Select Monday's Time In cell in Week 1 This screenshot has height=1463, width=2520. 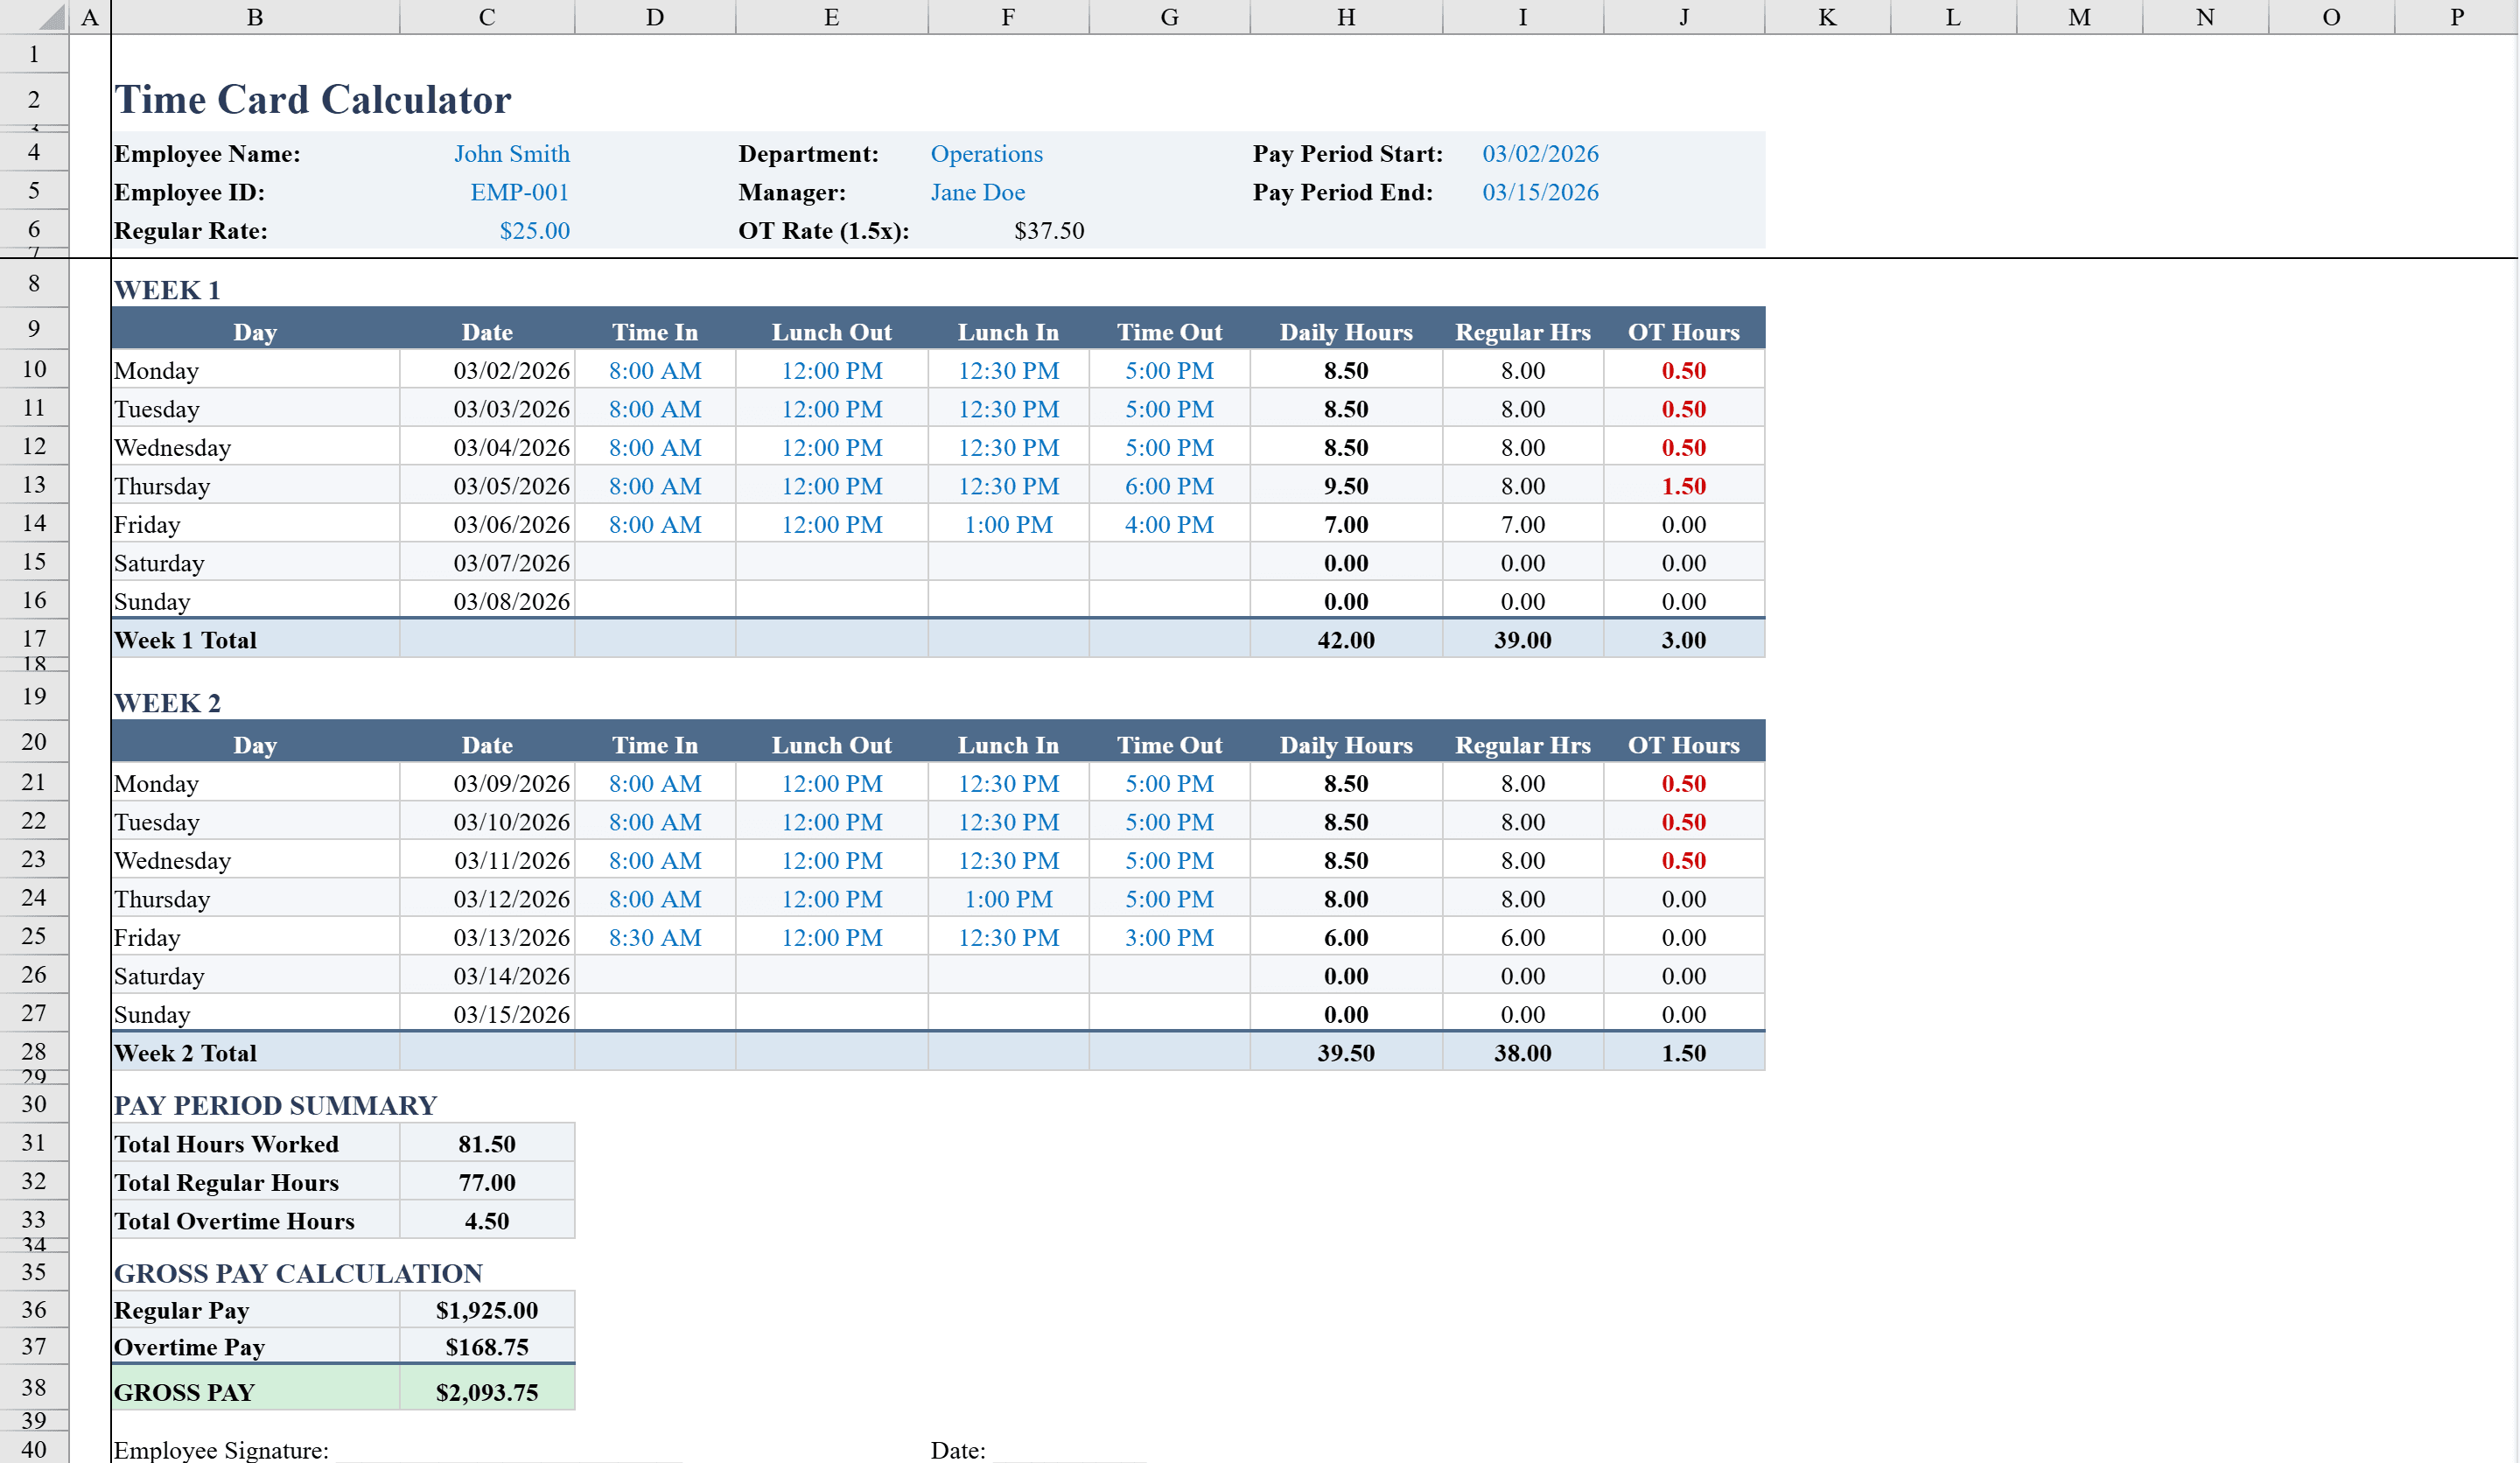click(x=655, y=370)
